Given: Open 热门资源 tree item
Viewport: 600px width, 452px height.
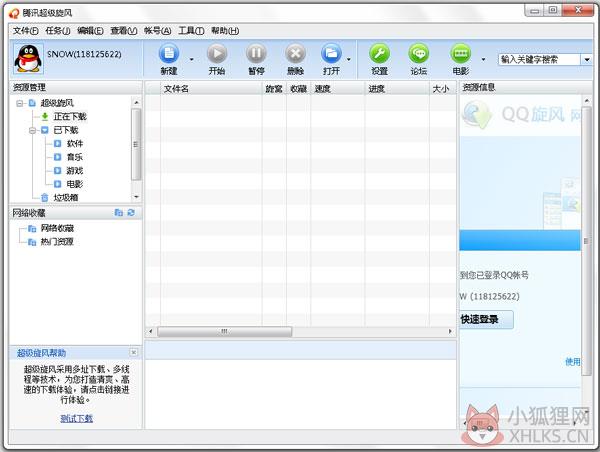Looking at the screenshot, I should pyautogui.click(x=57, y=242).
